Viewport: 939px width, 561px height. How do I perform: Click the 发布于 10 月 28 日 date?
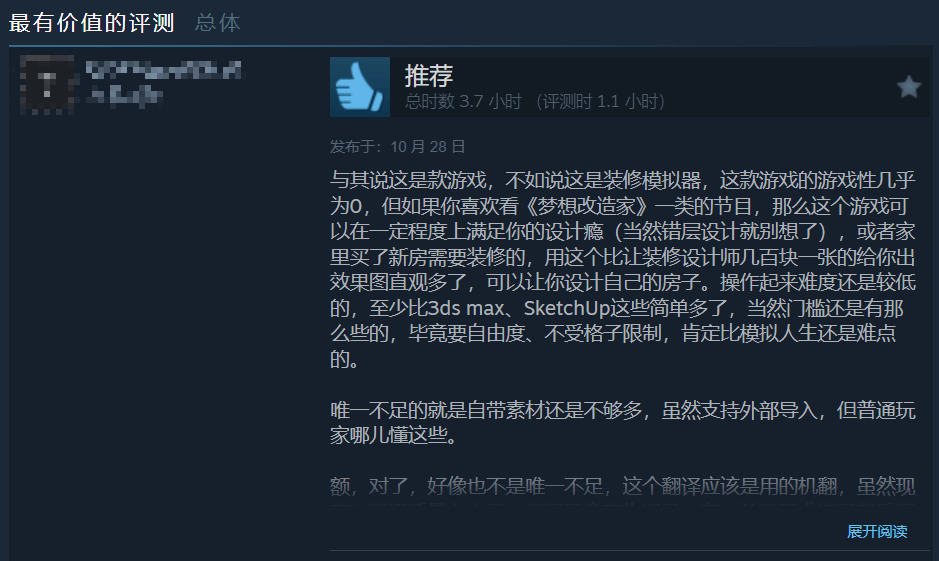(398, 147)
